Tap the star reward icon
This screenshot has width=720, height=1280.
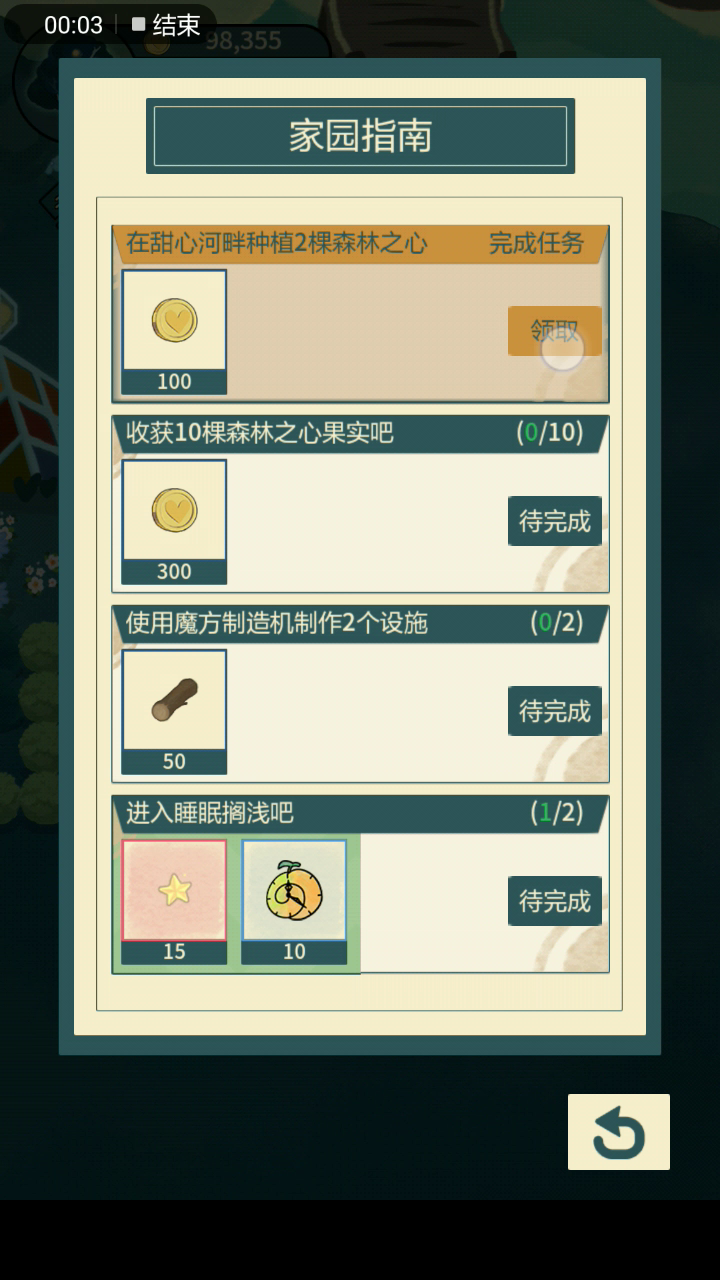click(174, 890)
